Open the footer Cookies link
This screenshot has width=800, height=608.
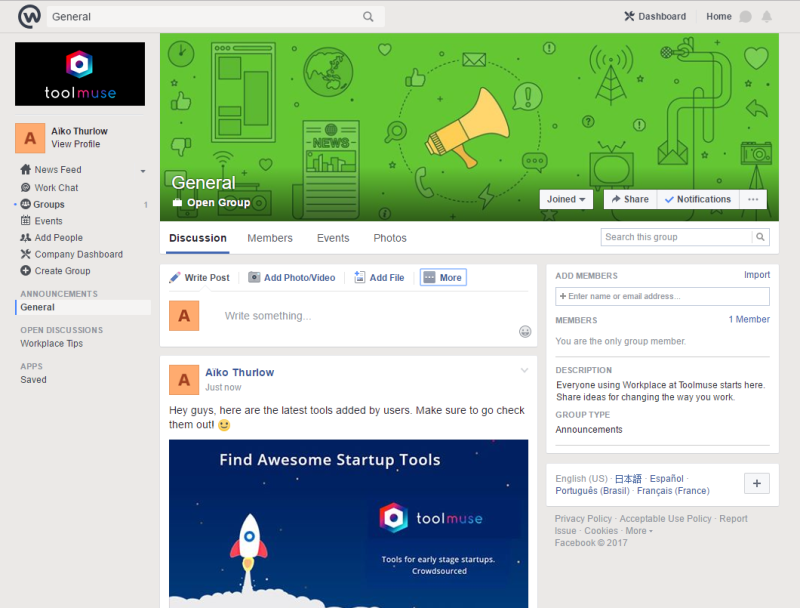(x=601, y=531)
